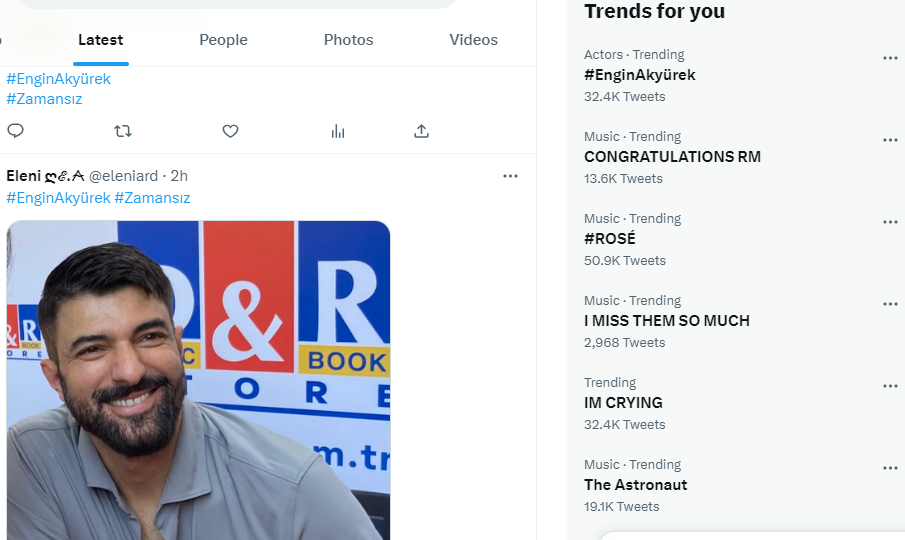Screen dimensions: 905x540
Task: Like the tweet with the heart icon
Action: 230,131
